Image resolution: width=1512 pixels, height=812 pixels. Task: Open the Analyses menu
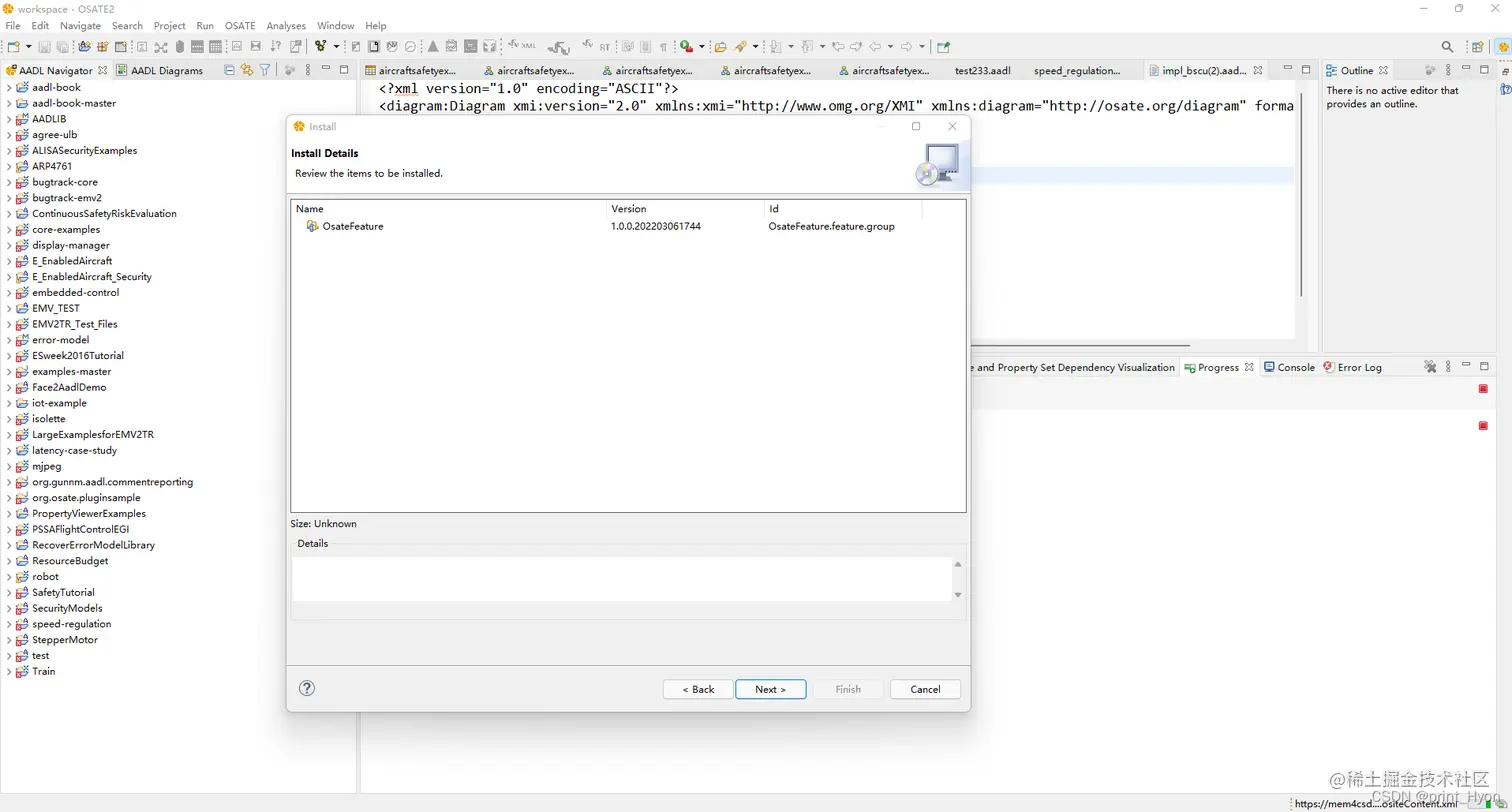pyautogui.click(x=286, y=25)
